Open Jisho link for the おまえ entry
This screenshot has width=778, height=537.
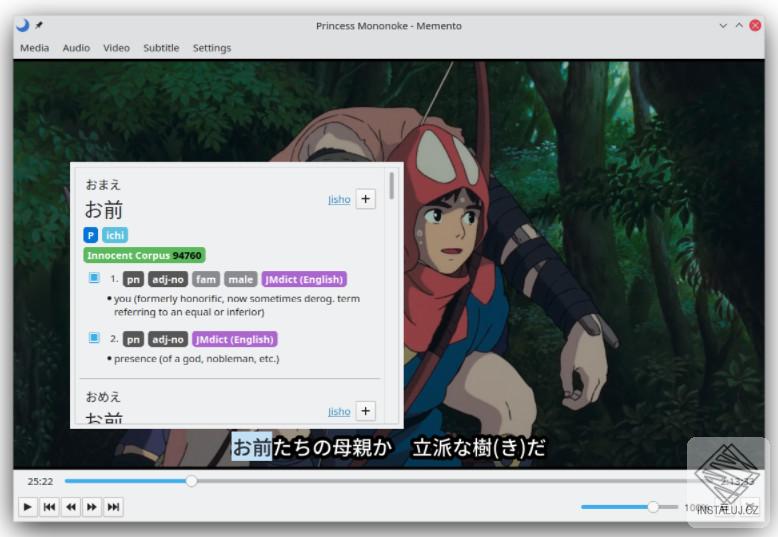(339, 200)
